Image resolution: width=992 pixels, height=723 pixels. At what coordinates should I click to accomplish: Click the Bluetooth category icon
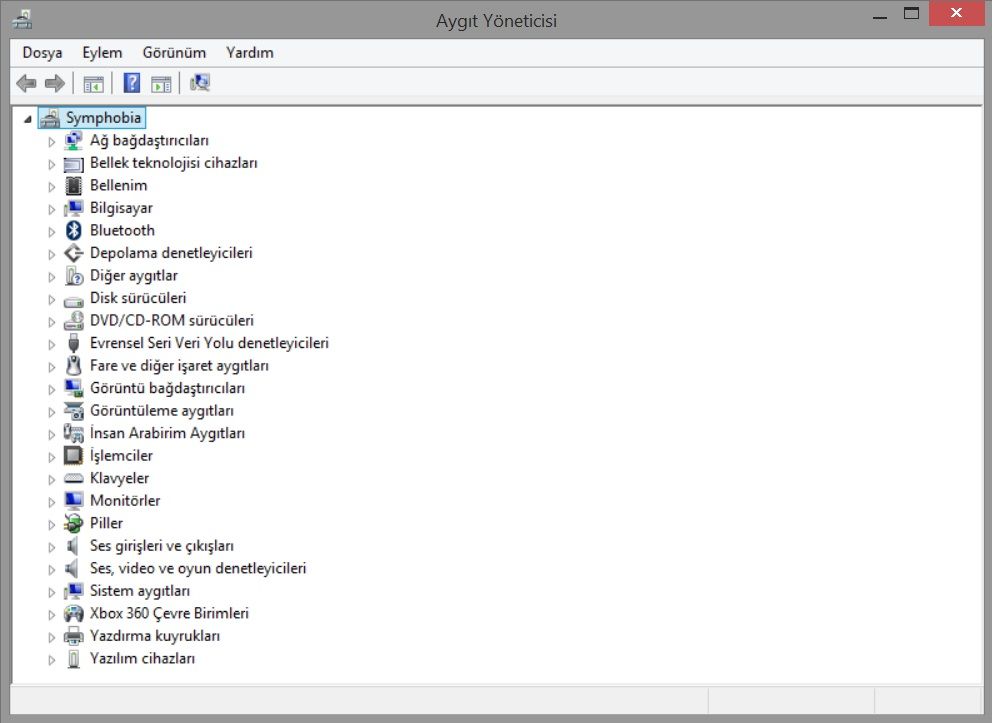pyautogui.click(x=73, y=230)
